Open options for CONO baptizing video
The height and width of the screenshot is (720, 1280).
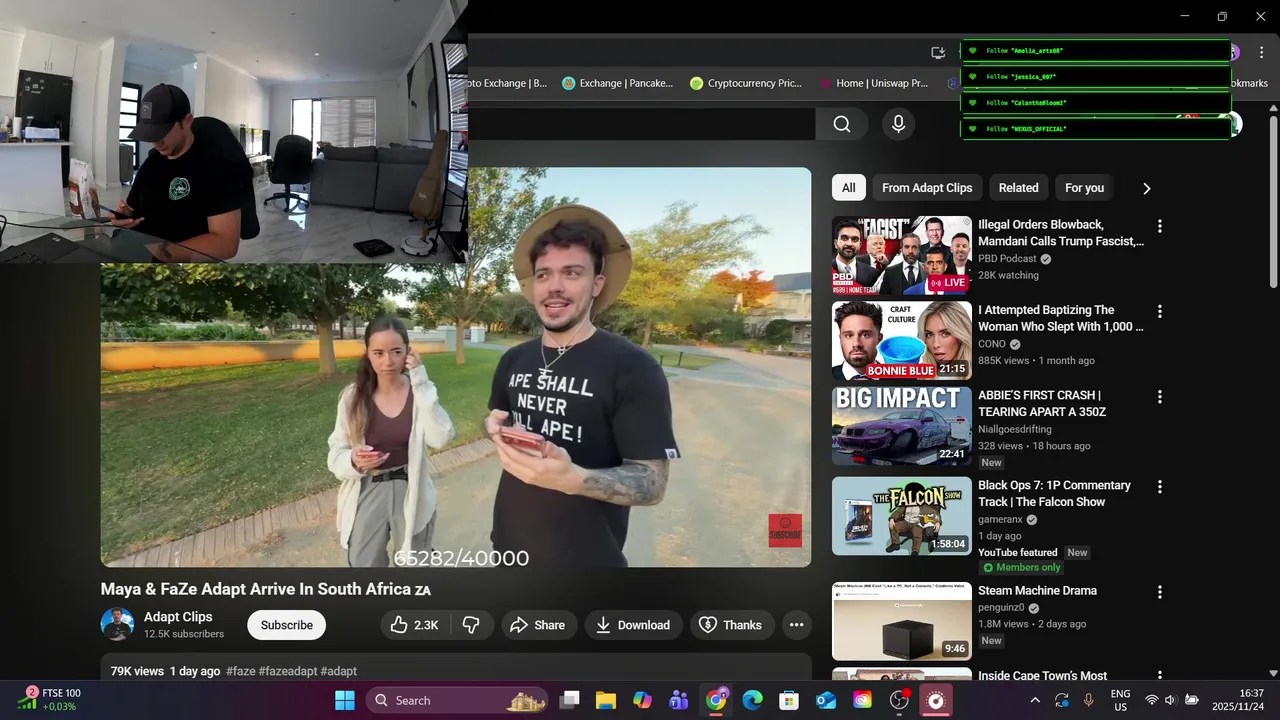click(1160, 311)
